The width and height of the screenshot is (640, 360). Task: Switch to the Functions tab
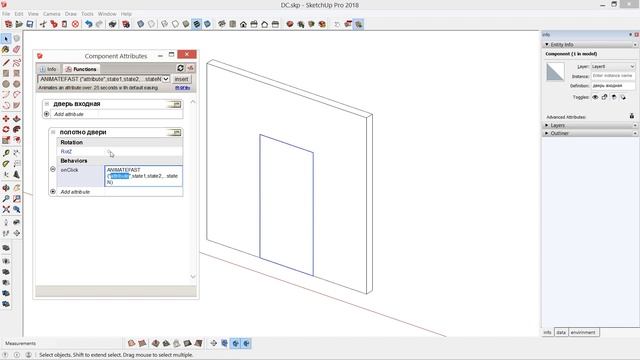pos(81,69)
